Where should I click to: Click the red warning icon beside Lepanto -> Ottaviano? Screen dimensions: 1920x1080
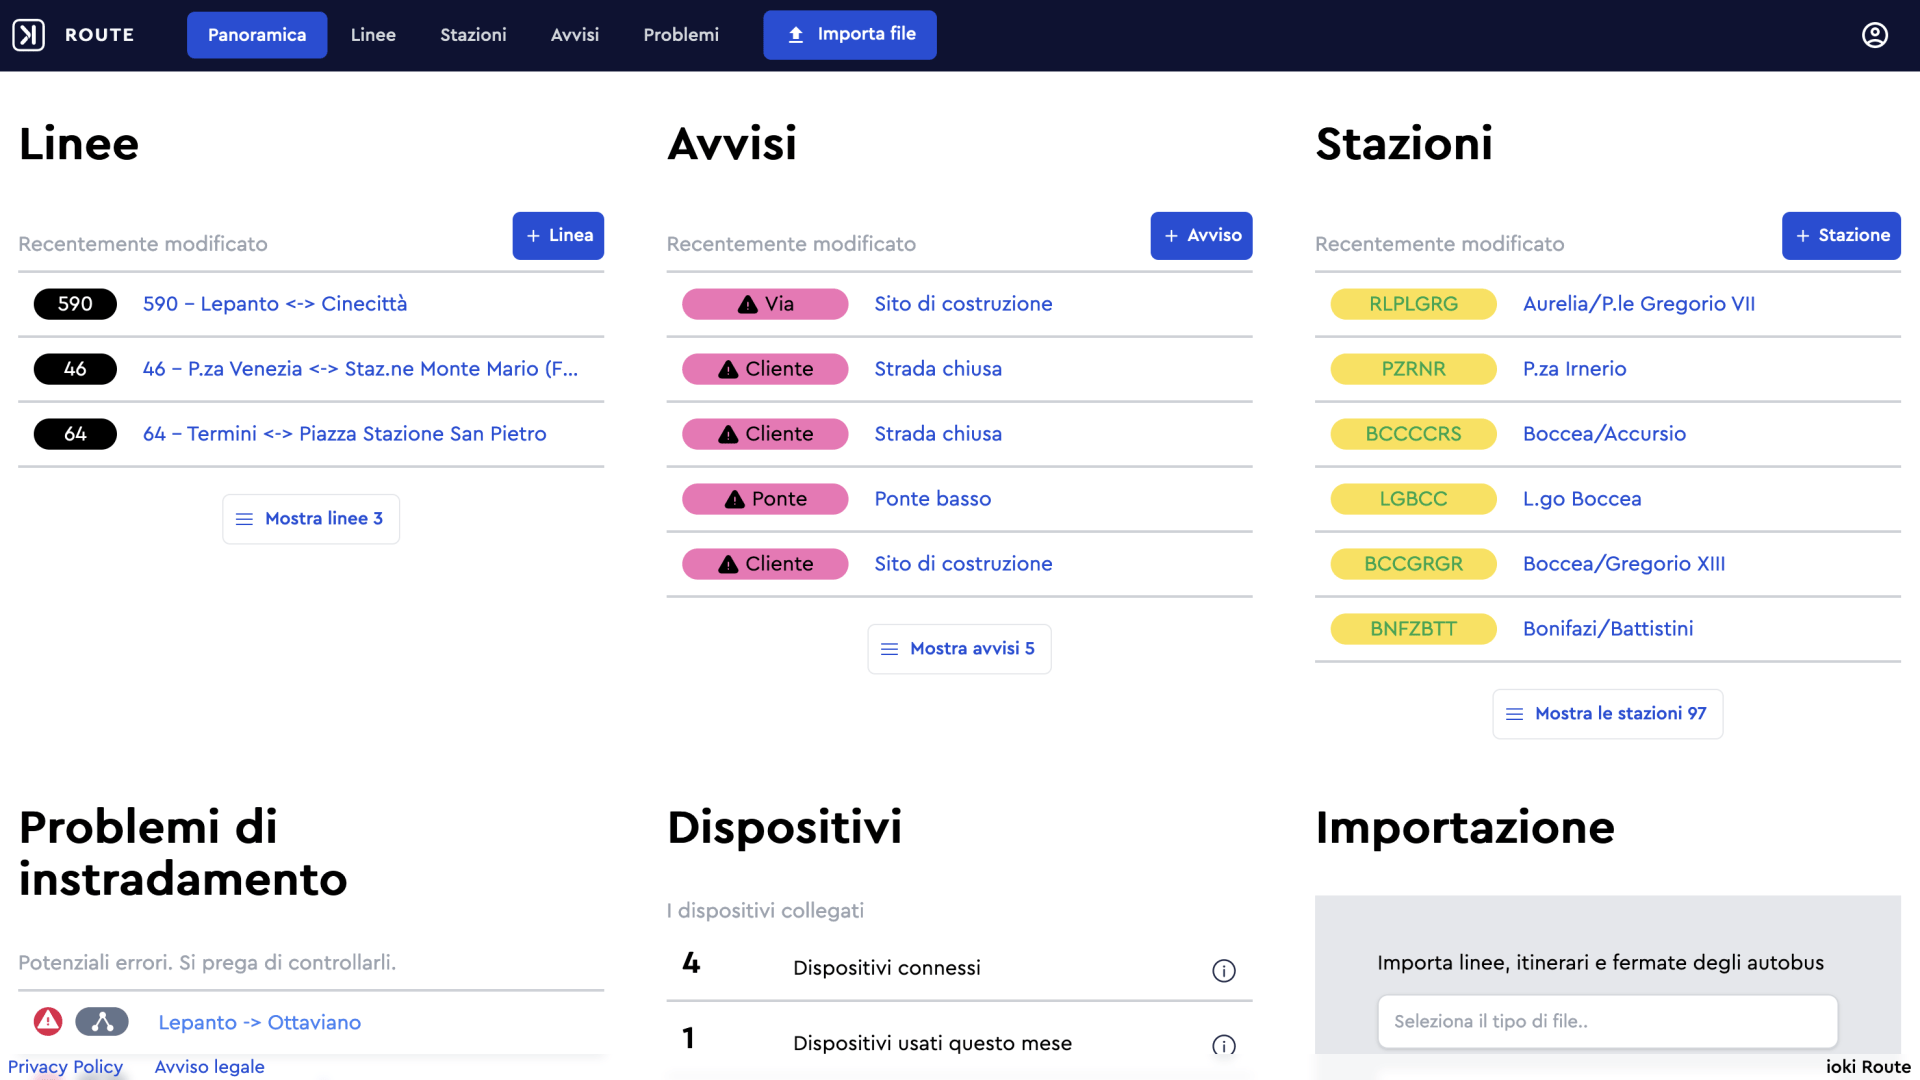point(48,1021)
